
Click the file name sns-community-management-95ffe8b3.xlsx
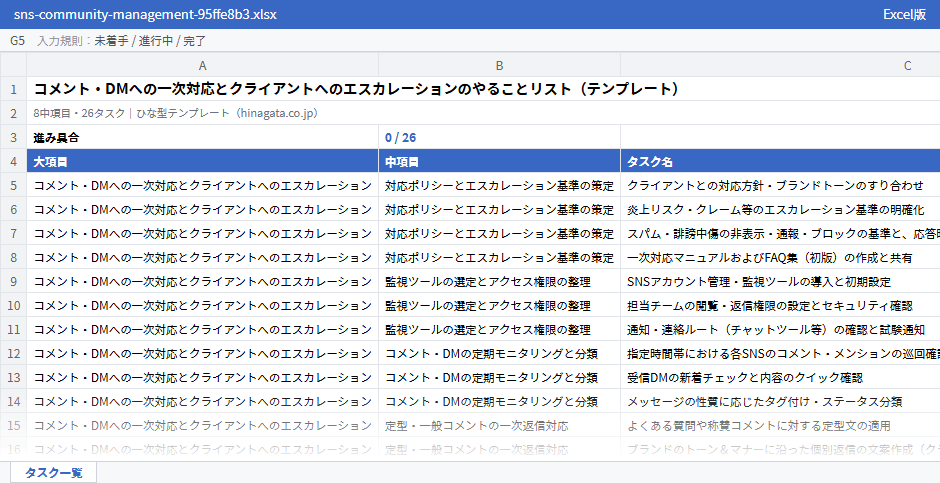point(145,14)
